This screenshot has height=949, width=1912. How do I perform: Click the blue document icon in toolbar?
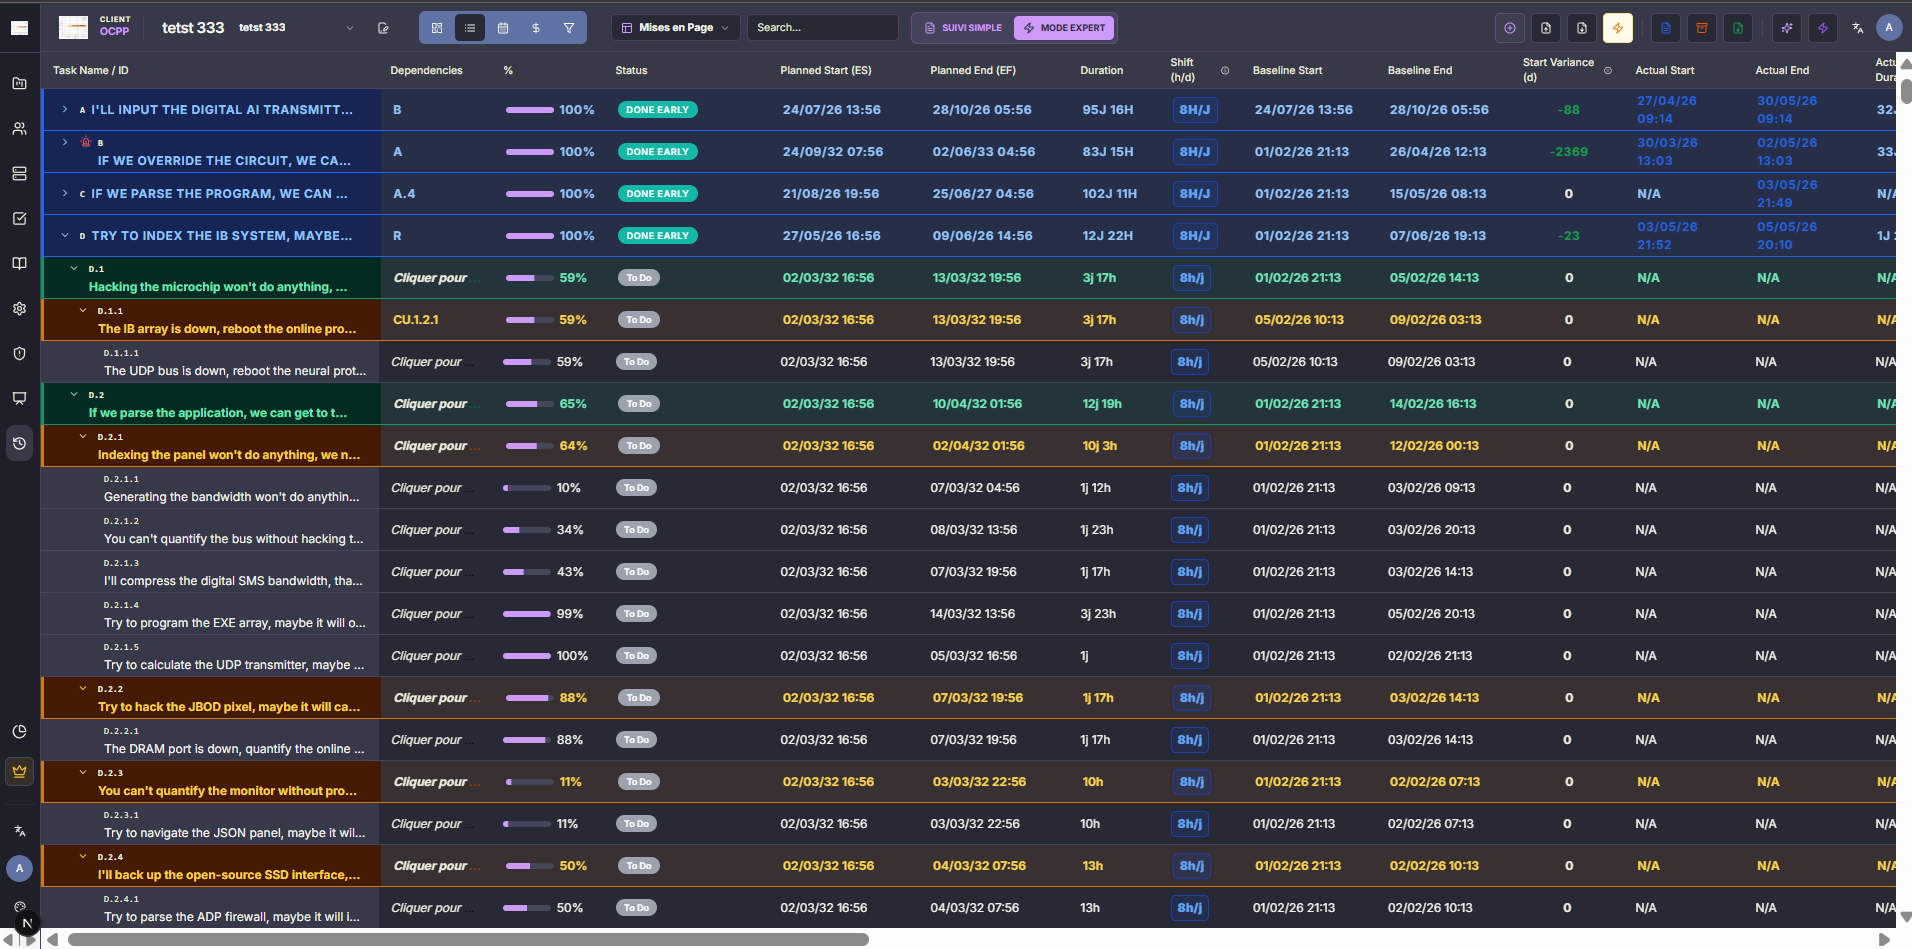point(1666,28)
